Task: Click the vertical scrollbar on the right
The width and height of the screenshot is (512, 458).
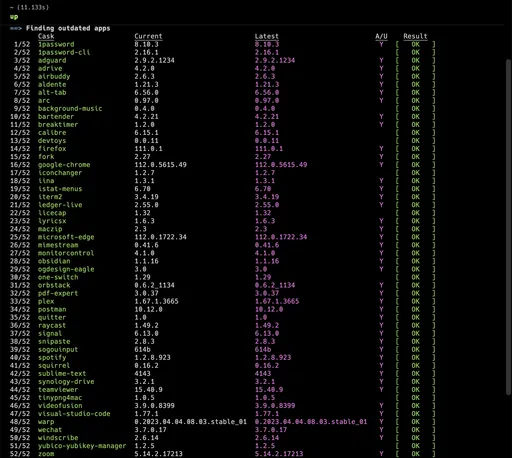Action: pos(508,227)
